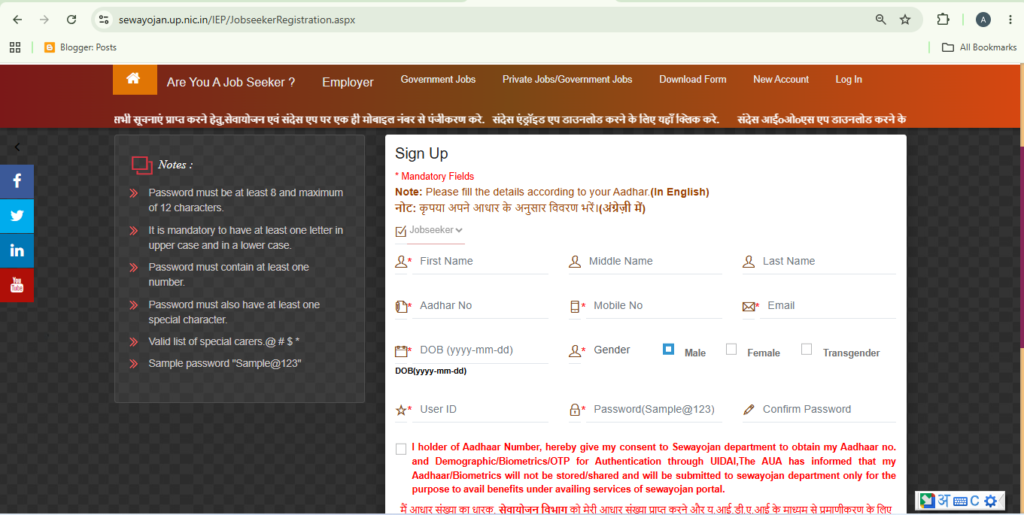Click the New Account link

(x=780, y=80)
